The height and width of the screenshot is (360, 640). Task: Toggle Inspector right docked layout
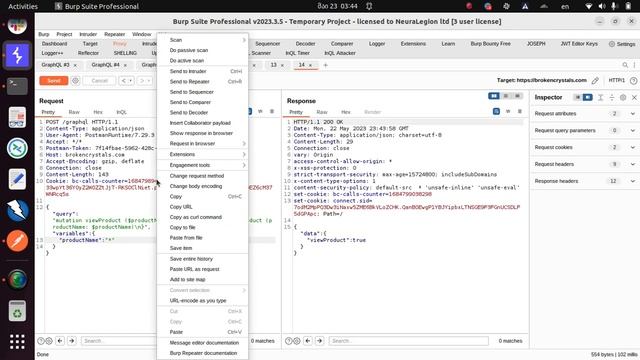(587, 97)
